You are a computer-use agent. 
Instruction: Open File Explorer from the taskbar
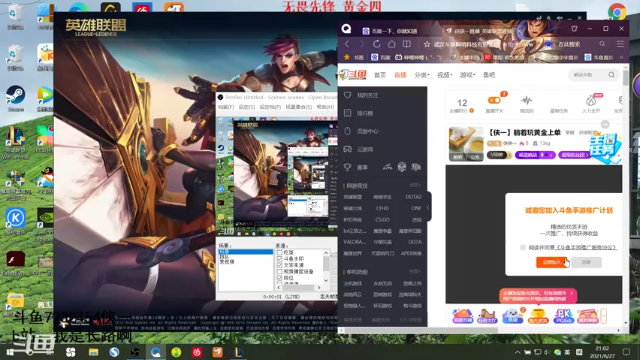click(x=93, y=352)
